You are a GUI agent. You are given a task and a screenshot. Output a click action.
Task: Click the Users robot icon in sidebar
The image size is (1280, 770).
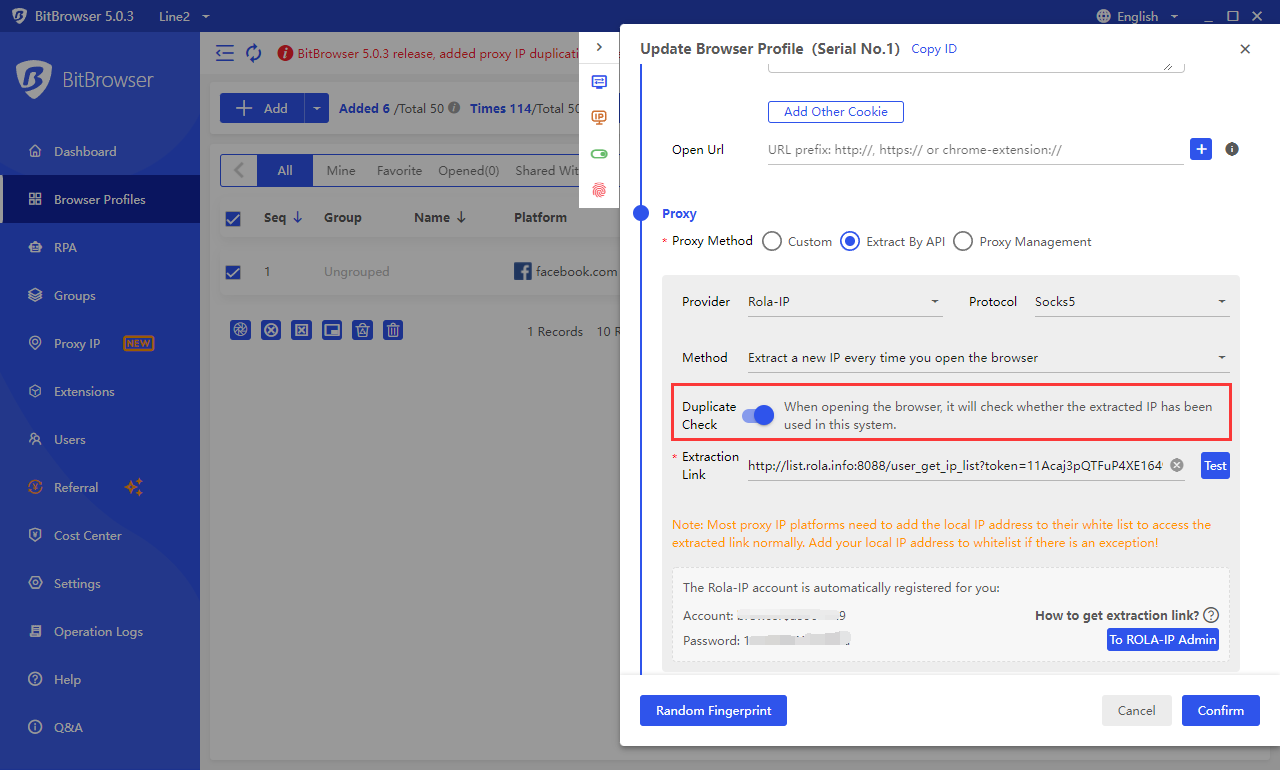pyautogui.click(x=35, y=440)
